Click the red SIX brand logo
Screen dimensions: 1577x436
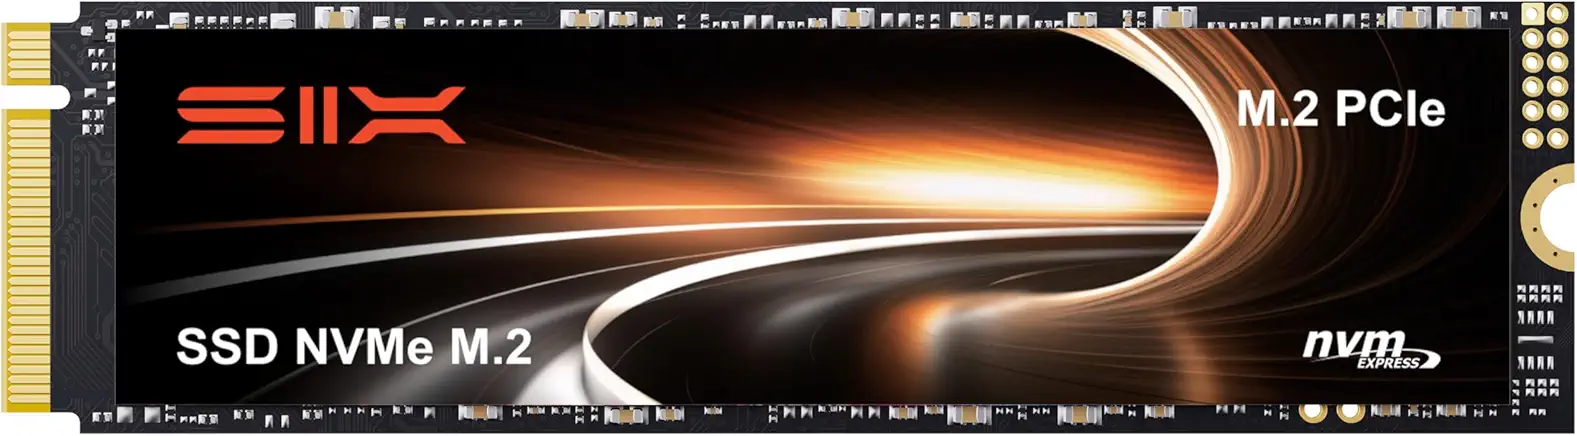(321, 115)
